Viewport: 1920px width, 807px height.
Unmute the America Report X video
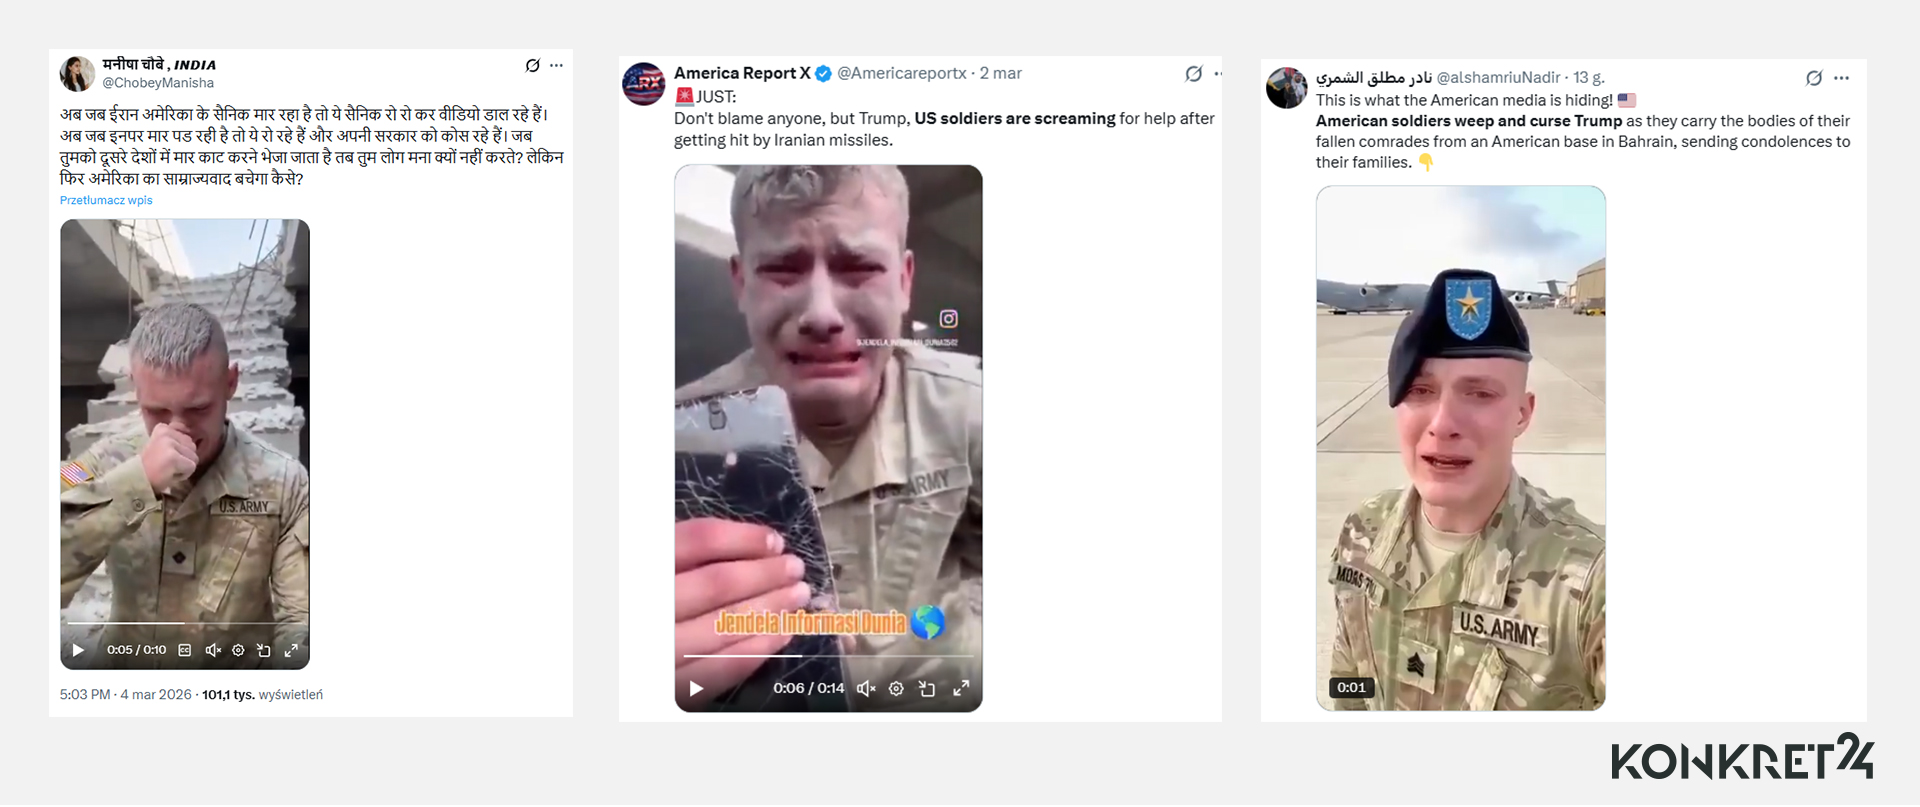(x=866, y=689)
